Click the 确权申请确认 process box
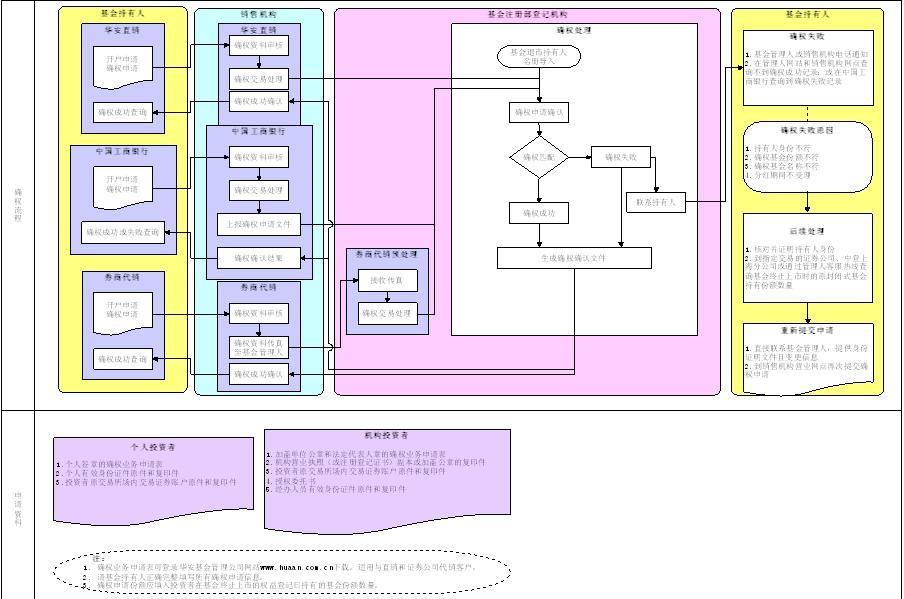 coord(540,112)
